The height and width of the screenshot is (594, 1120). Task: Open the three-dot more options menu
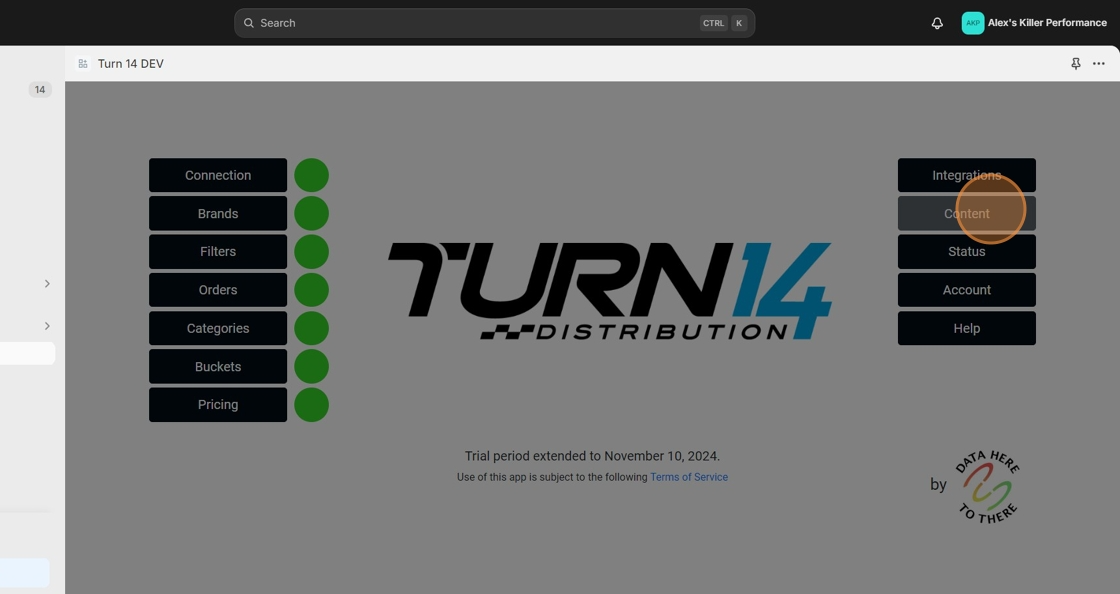(x=1099, y=64)
